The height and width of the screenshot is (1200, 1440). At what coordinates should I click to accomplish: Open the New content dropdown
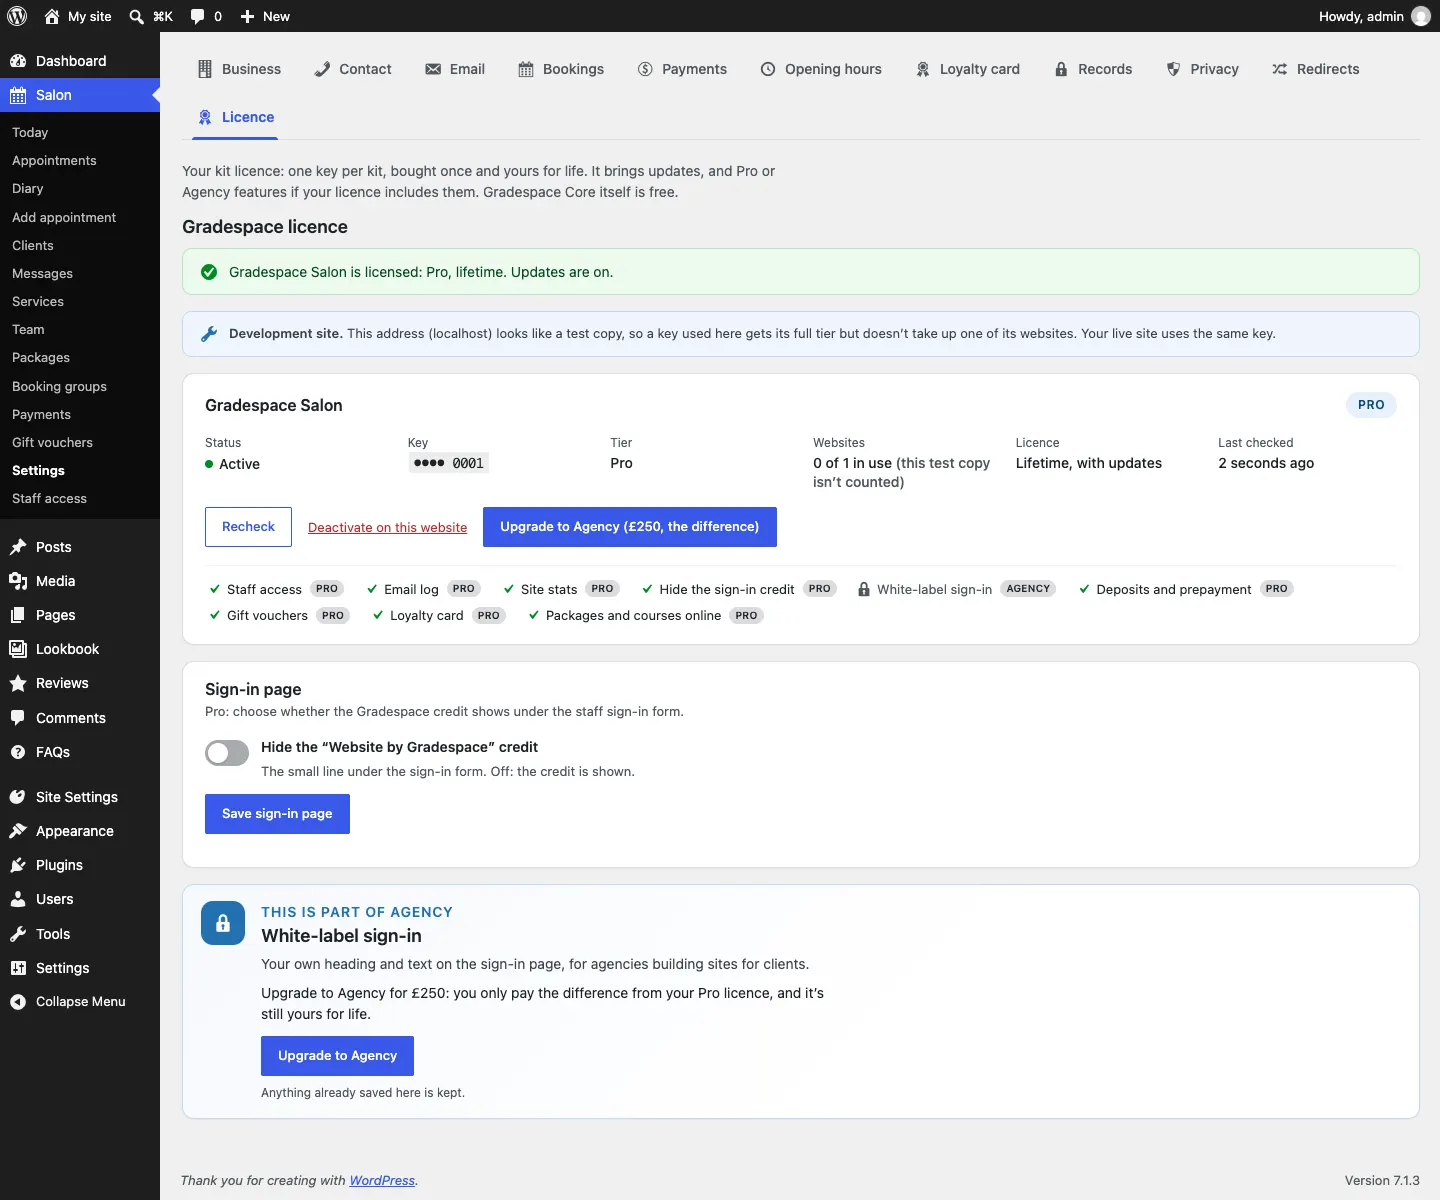[265, 16]
